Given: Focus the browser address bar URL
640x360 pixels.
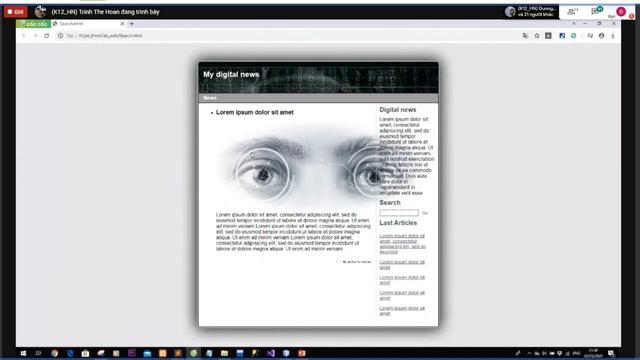Looking at the screenshot, I should (x=111, y=36).
